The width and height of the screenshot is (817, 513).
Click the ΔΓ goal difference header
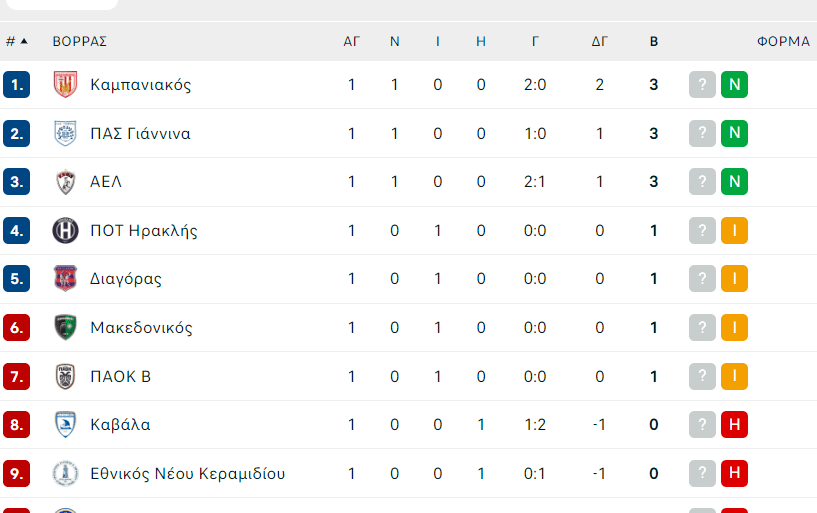pos(599,42)
